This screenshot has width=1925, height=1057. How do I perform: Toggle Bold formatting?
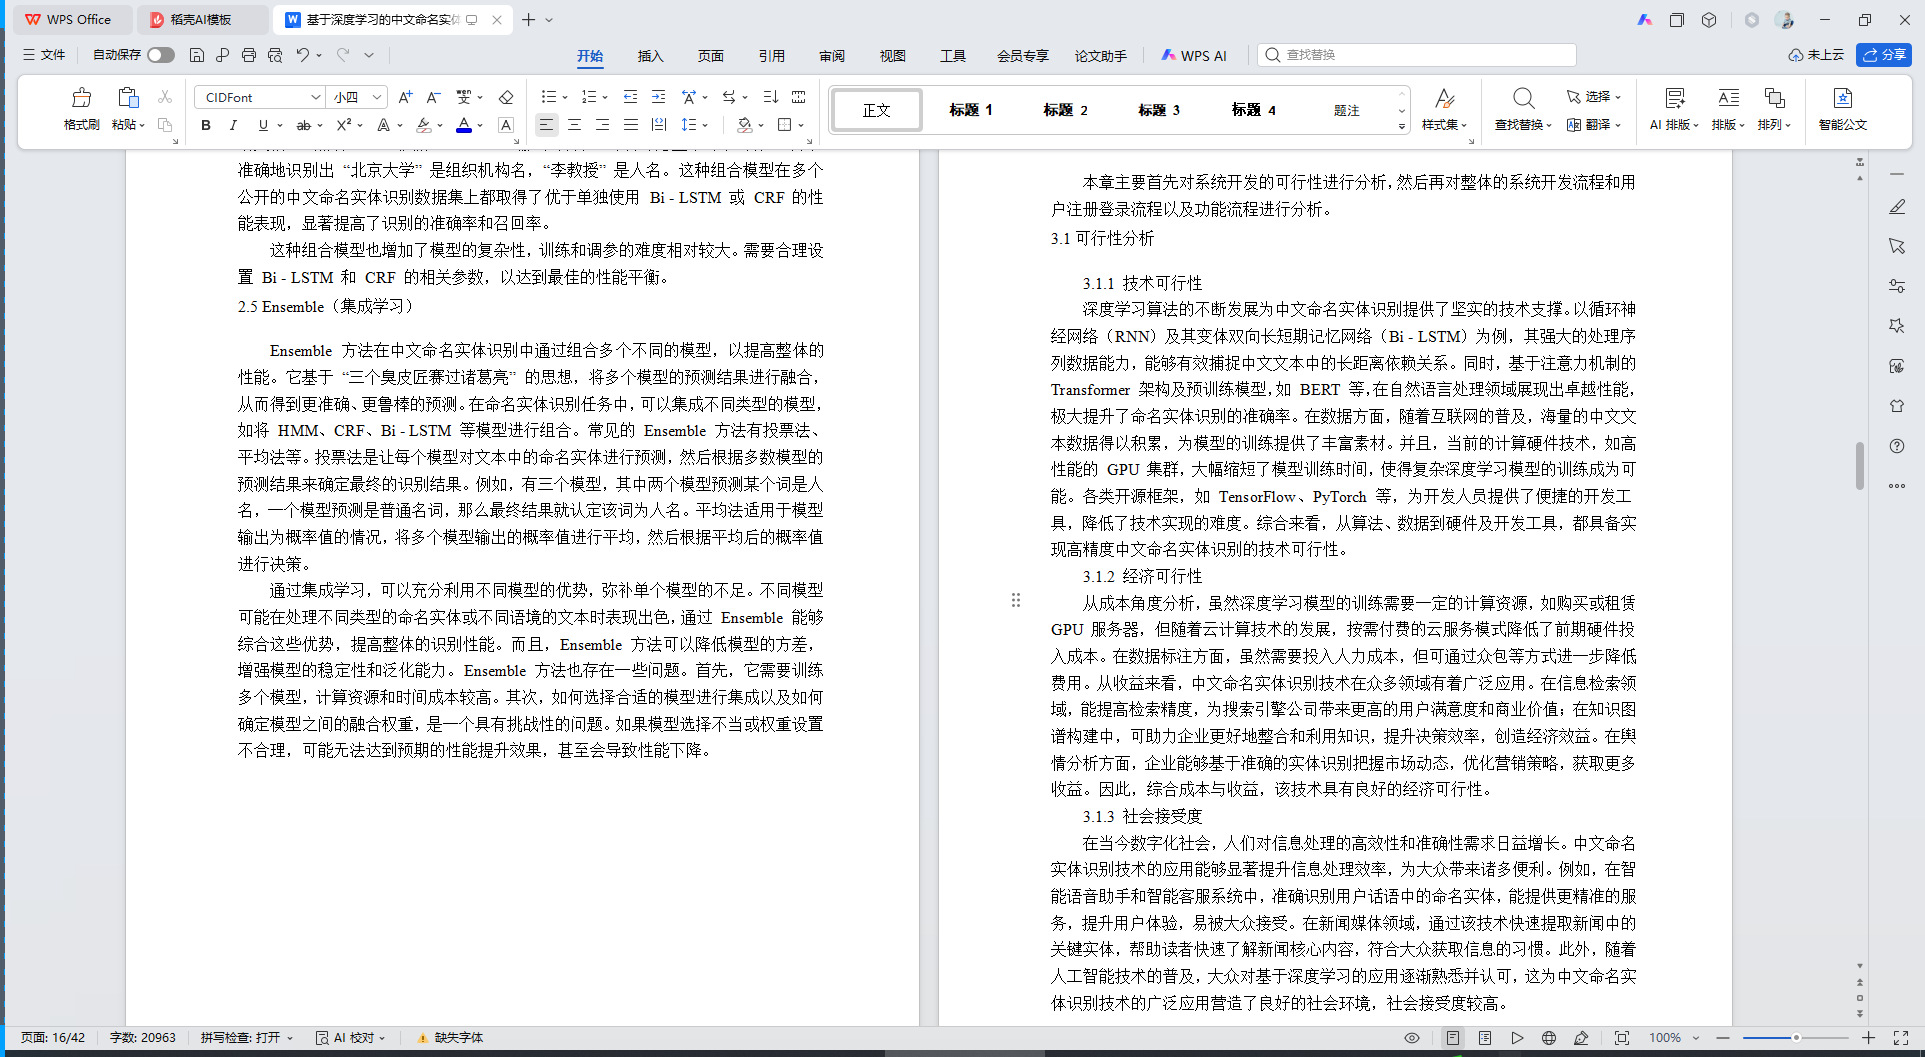click(x=206, y=125)
